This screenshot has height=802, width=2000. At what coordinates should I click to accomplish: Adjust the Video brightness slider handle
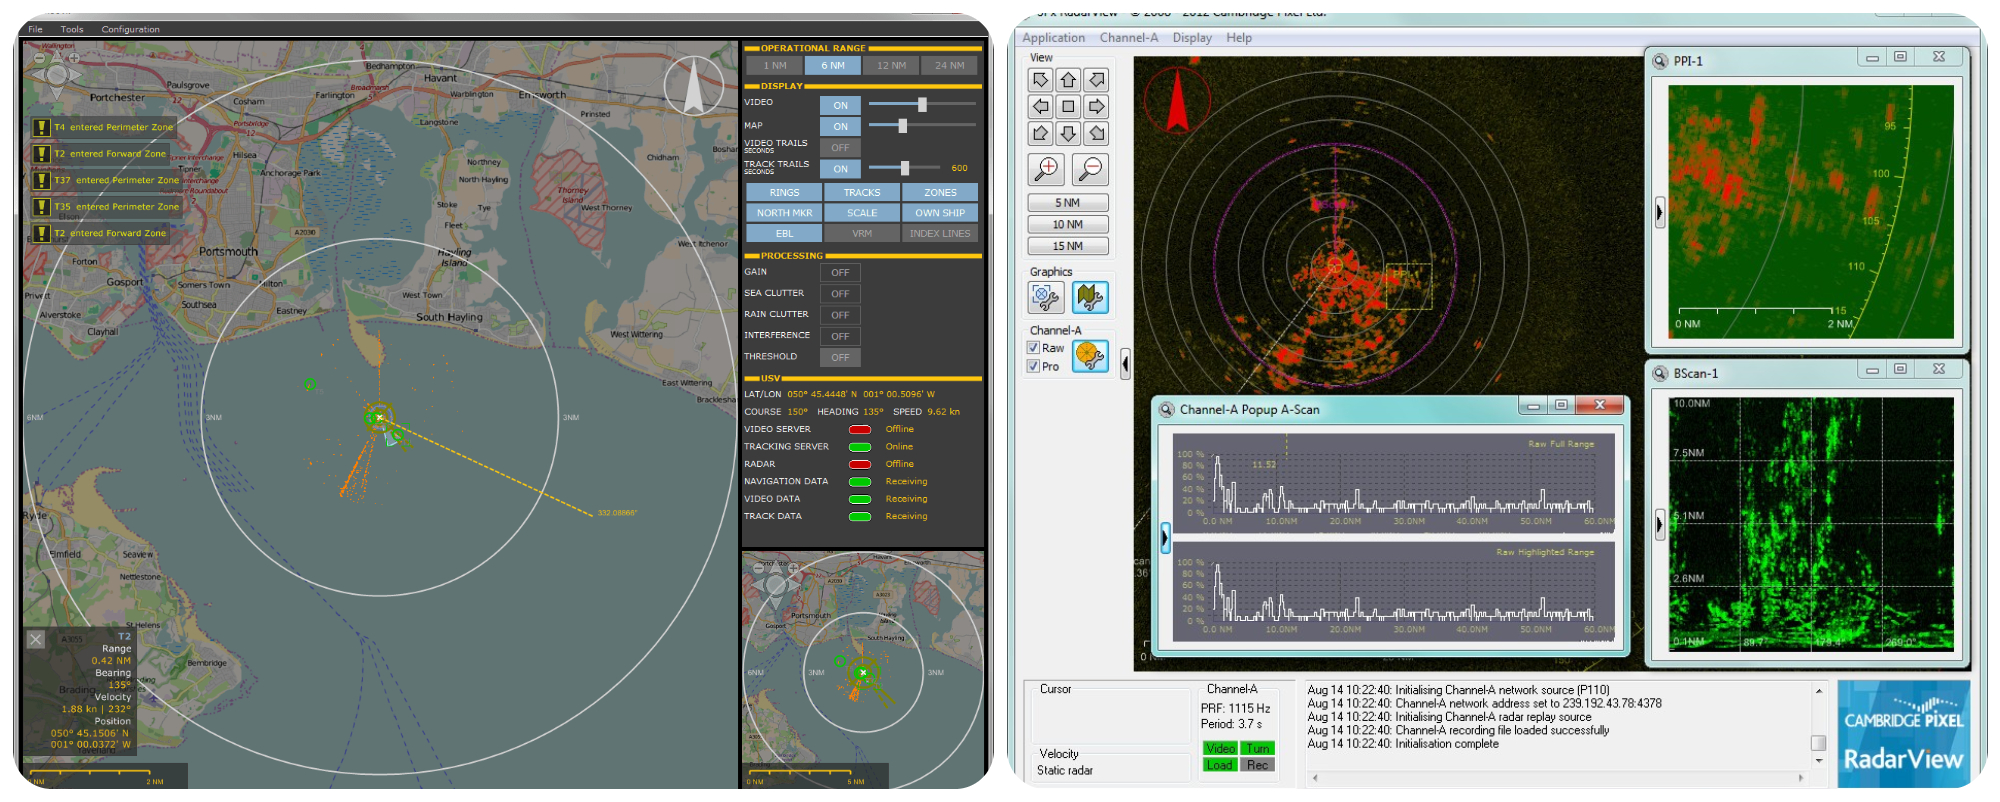click(x=922, y=104)
